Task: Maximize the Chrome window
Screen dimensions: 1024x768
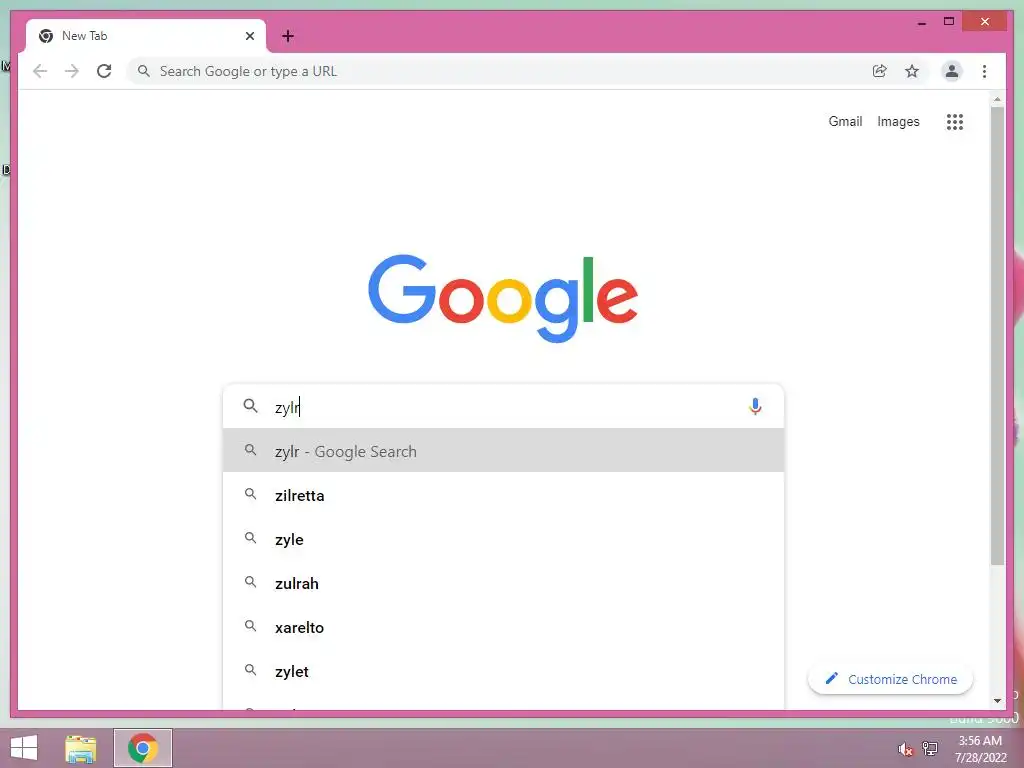Action: 949,22
